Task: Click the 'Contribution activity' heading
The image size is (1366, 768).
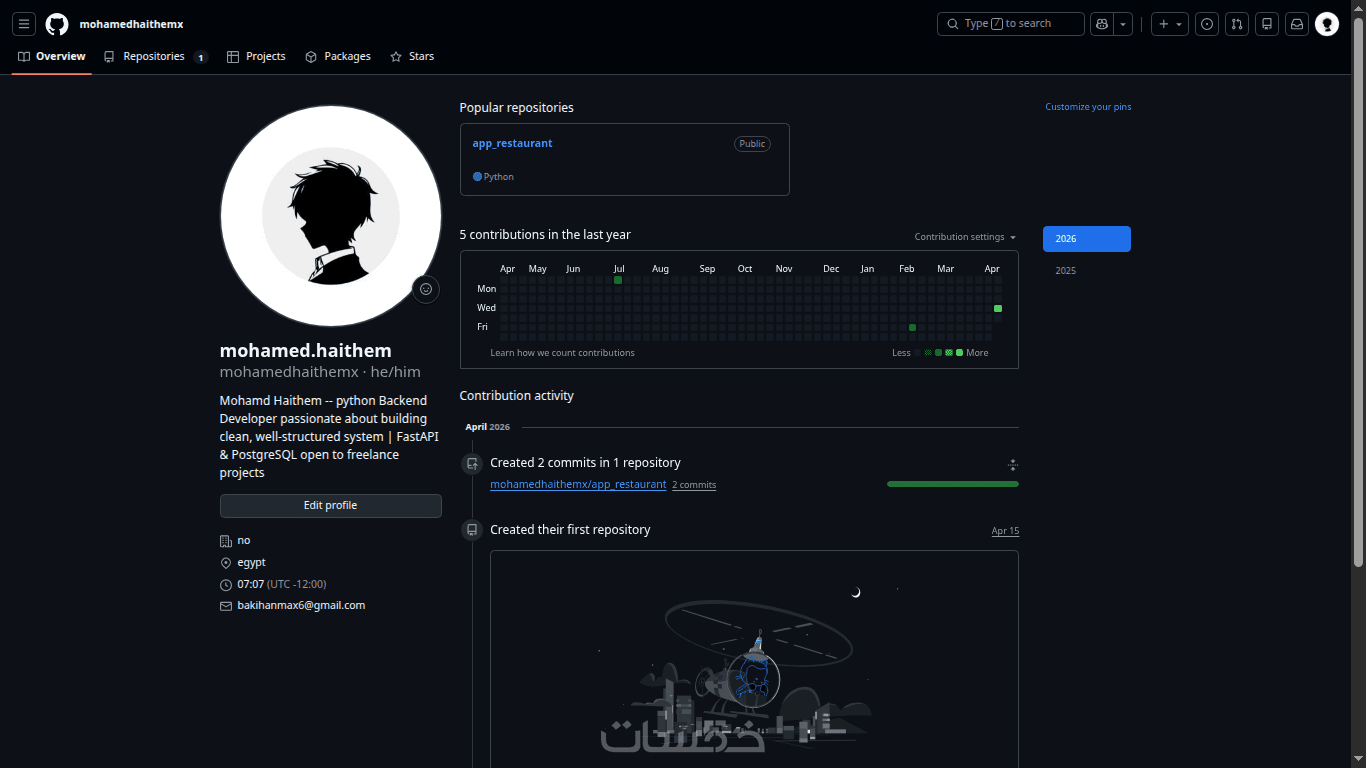Action: pos(517,396)
